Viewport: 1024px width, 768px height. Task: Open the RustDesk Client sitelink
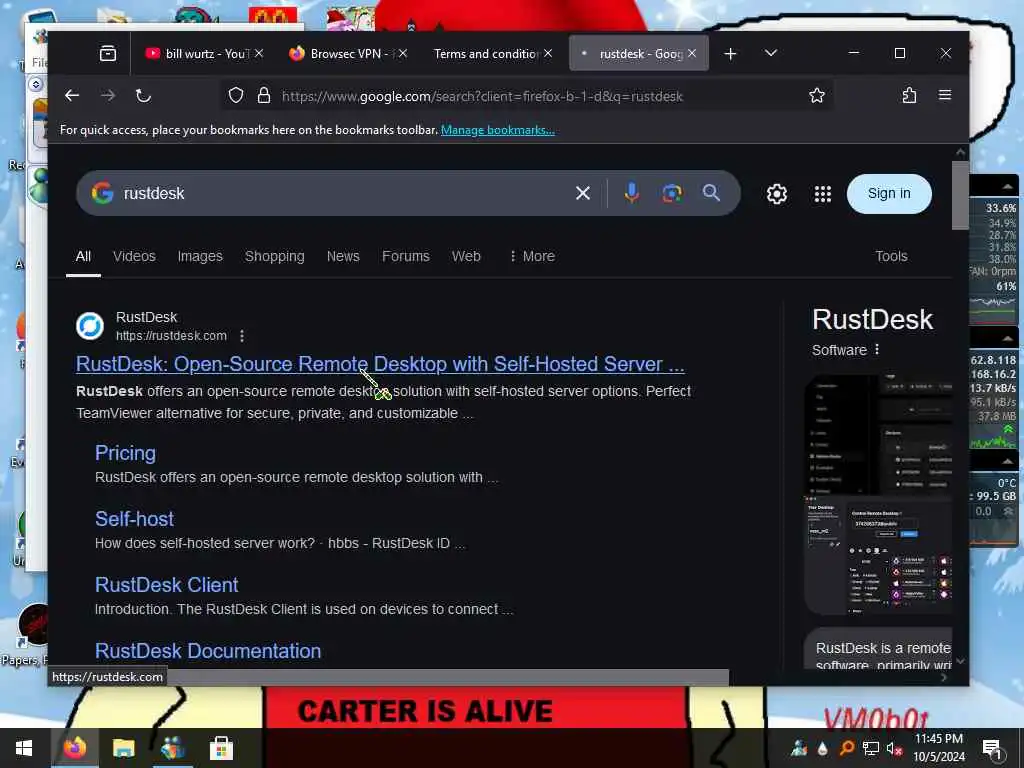[x=167, y=584]
